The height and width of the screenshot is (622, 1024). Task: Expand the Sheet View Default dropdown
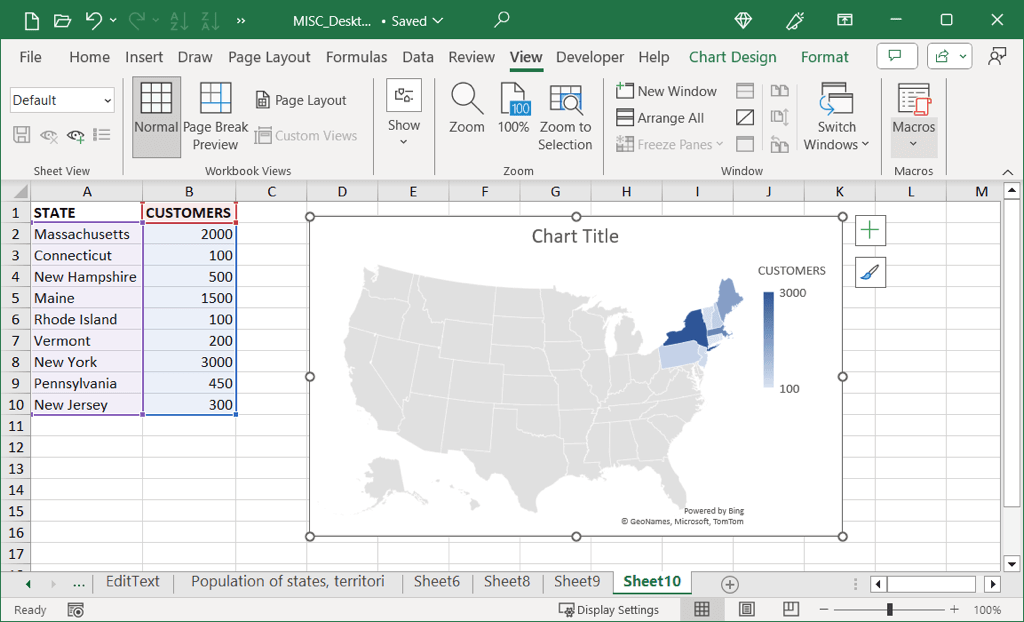107,100
